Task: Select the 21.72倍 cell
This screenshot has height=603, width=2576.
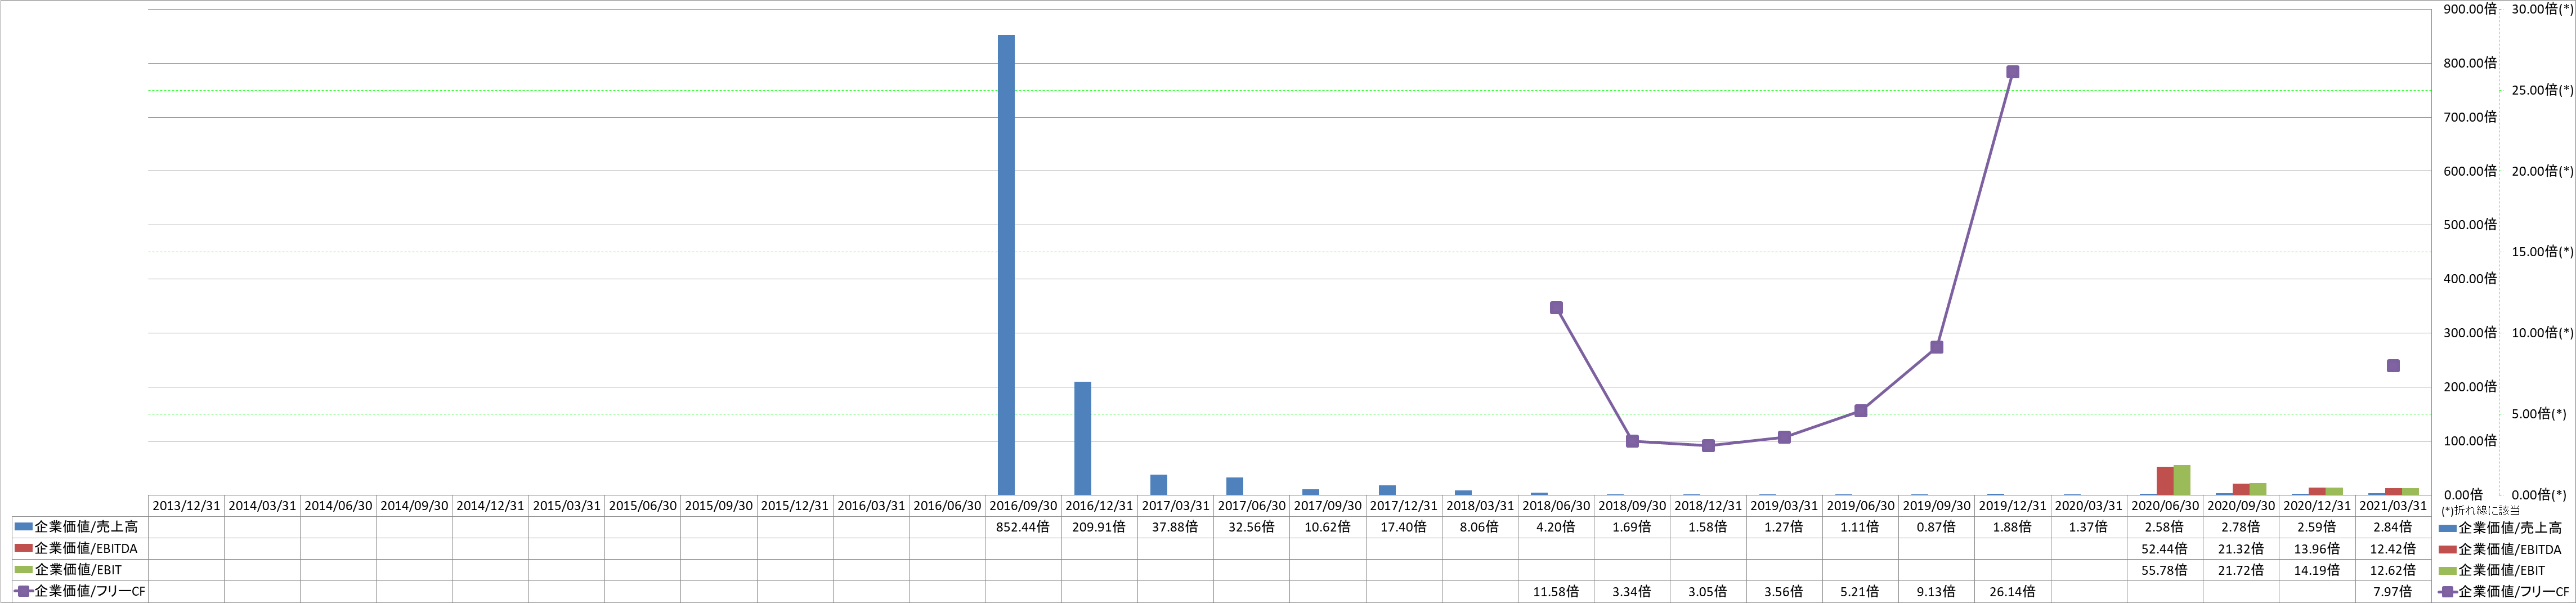Action: click(x=2240, y=570)
